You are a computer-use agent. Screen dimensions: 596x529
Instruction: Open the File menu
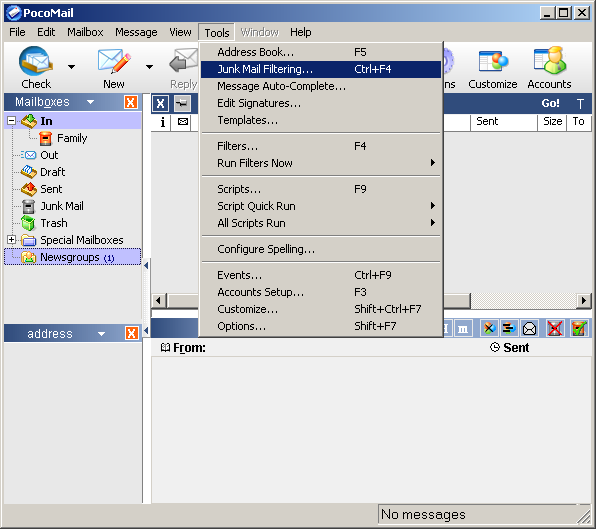(x=17, y=32)
